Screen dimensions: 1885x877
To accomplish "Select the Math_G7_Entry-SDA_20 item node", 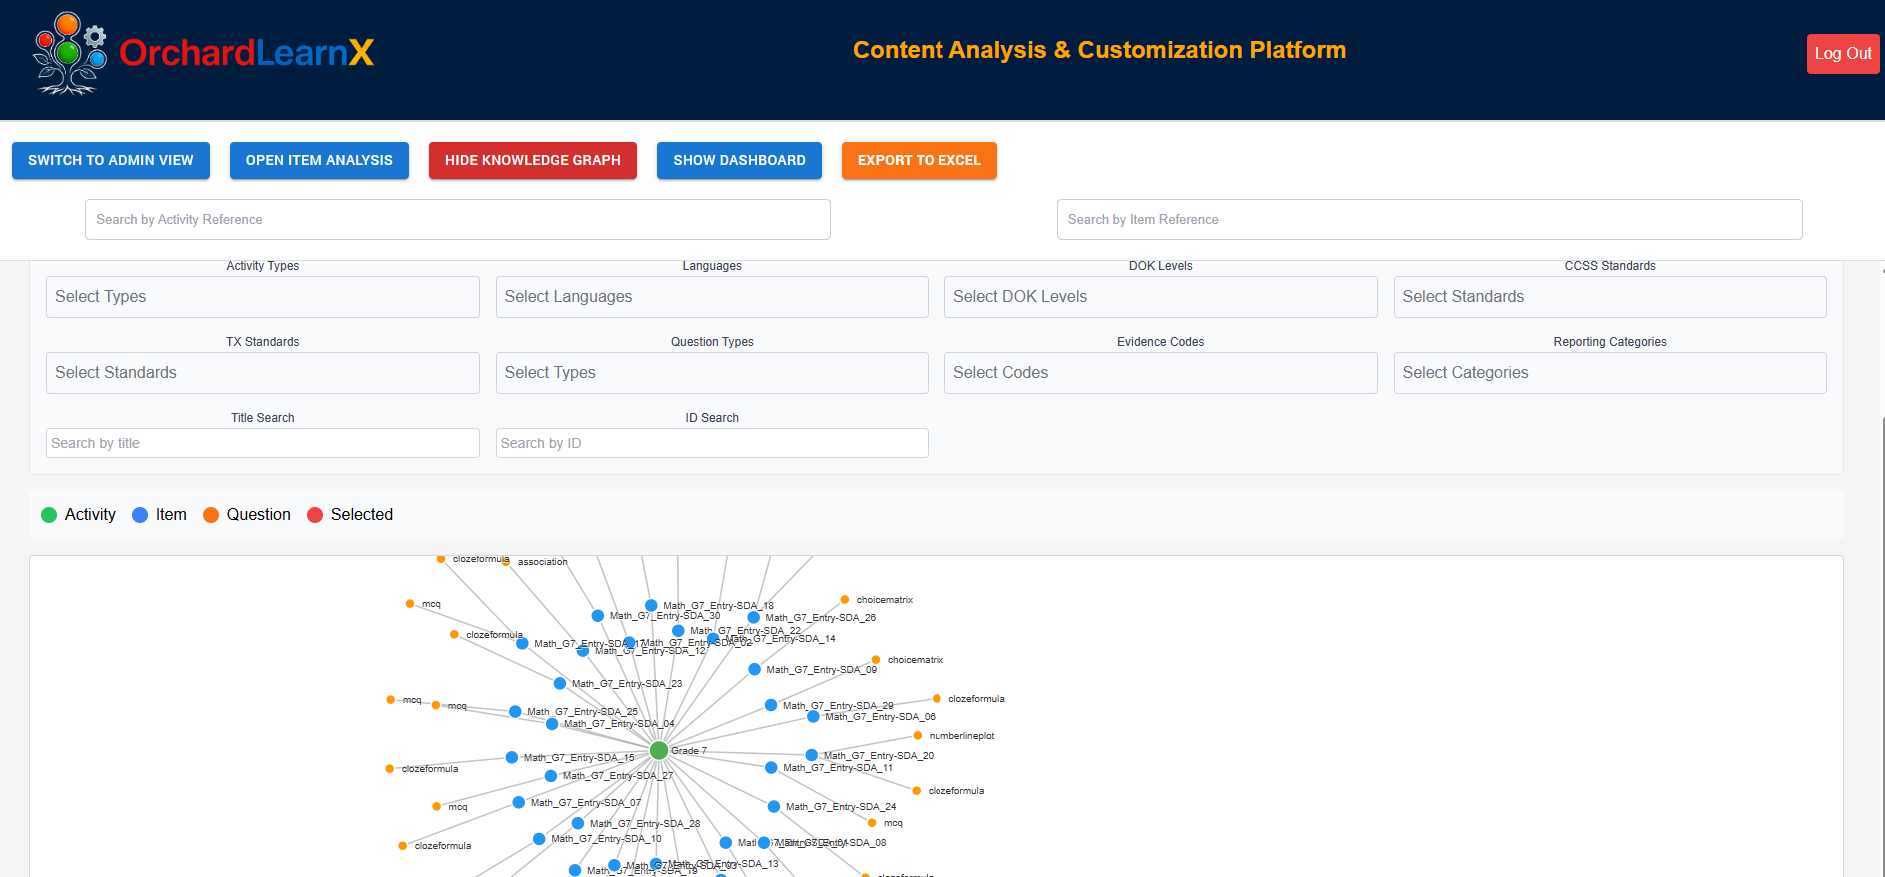I will click(812, 756).
